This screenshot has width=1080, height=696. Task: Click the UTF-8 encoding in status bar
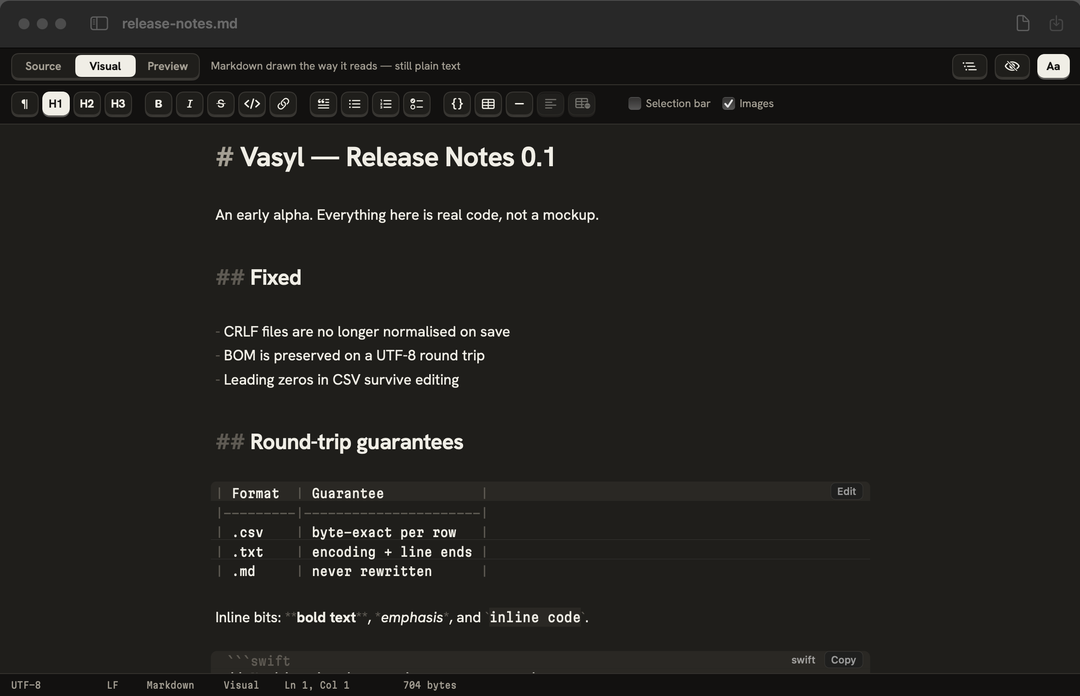point(26,685)
